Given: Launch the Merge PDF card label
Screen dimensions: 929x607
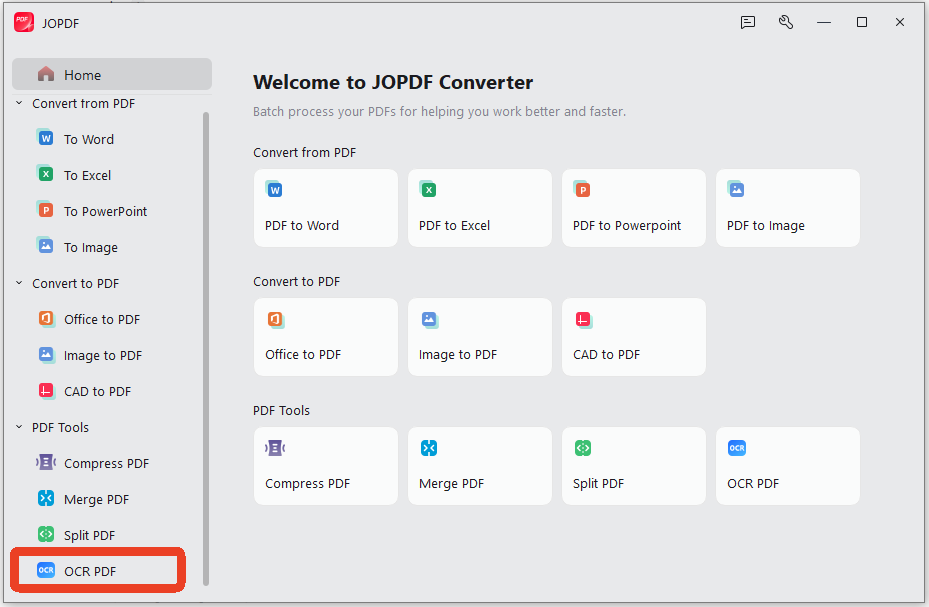Looking at the screenshot, I should point(451,484).
